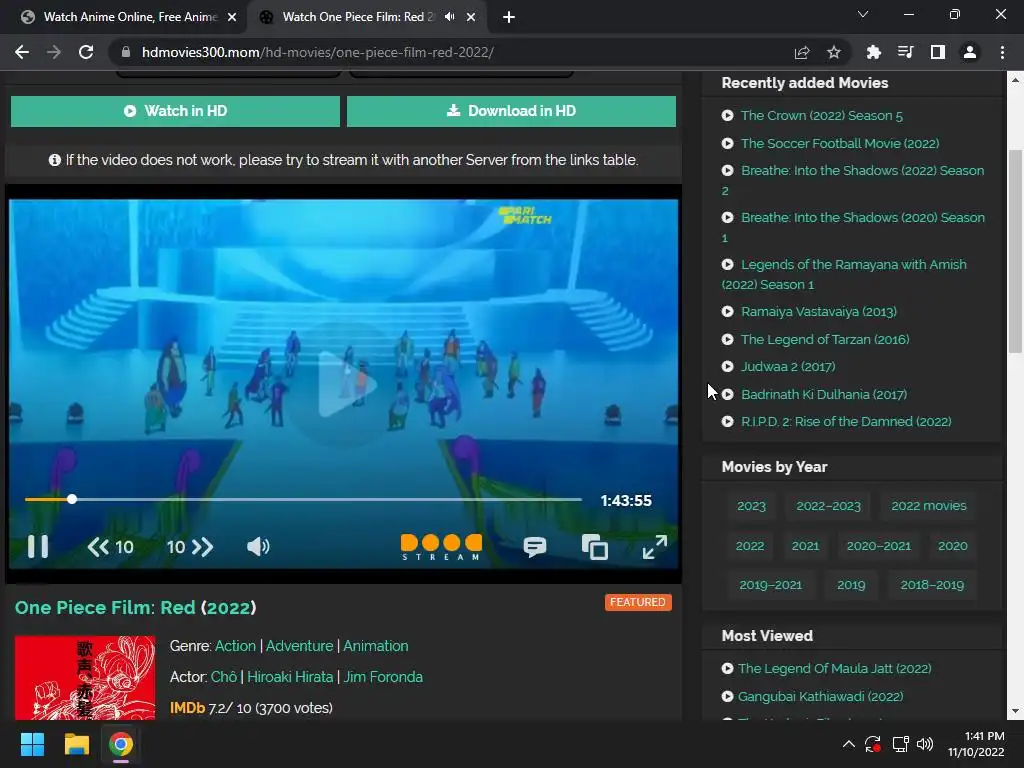Select the 2018-2019 year tag
This screenshot has height=768, width=1024.
coord(932,585)
